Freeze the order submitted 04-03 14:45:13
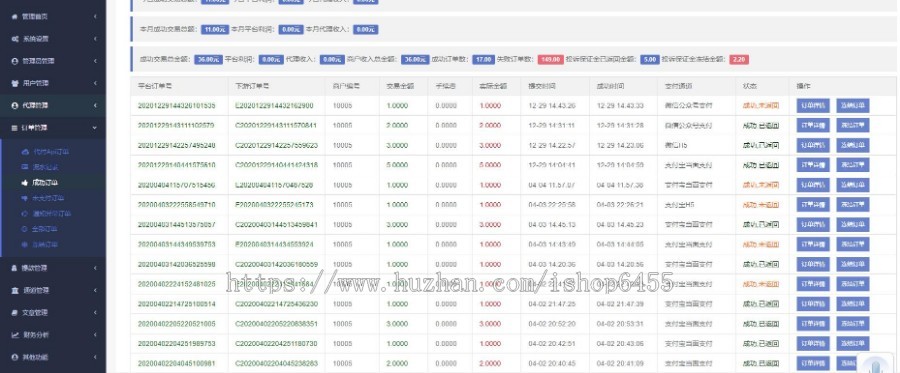The width and height of the screenshot is (900, 373). pos(852,224)
